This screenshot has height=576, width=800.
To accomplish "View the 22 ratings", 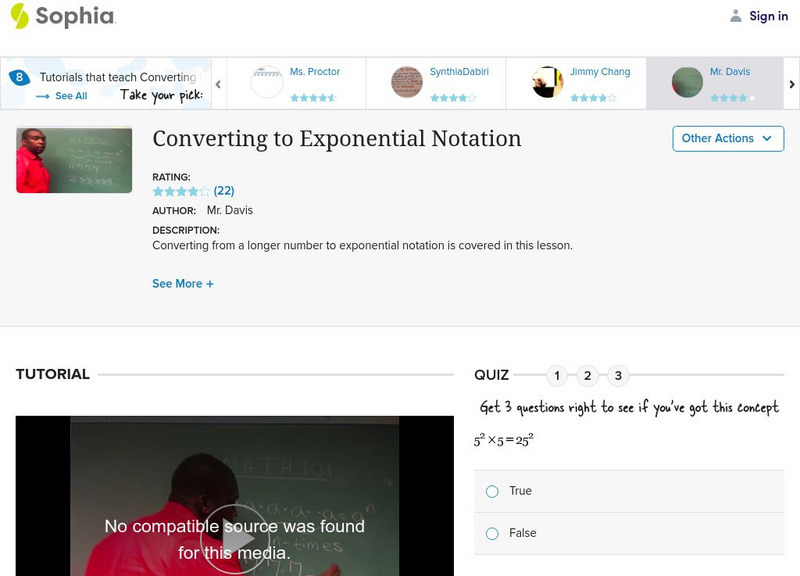I will pyautogui.click(x=222, y=190).
